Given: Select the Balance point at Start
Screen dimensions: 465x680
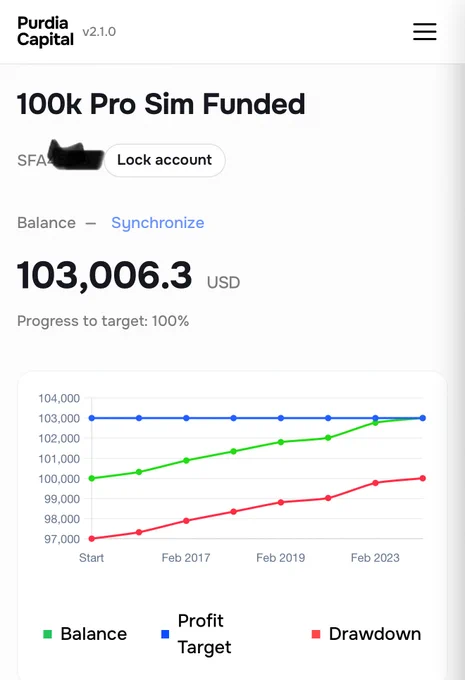Looking at the screenshot, I should pos(92,478).
